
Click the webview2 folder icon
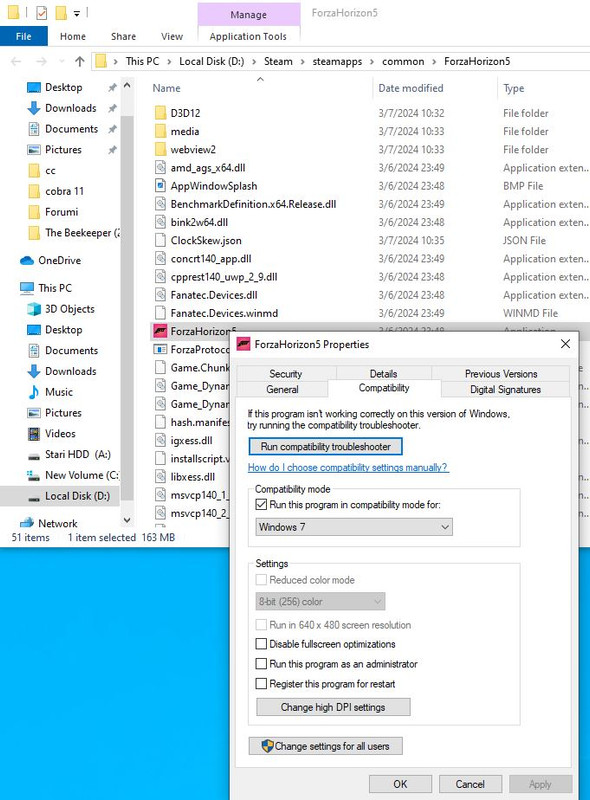pyautogui.click(x=160, y=149)
